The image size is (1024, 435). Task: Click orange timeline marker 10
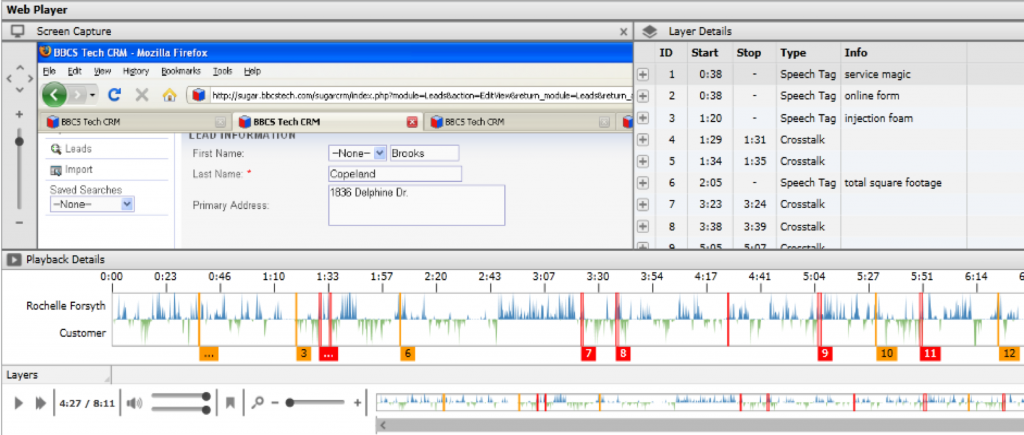tap(887, 354)
